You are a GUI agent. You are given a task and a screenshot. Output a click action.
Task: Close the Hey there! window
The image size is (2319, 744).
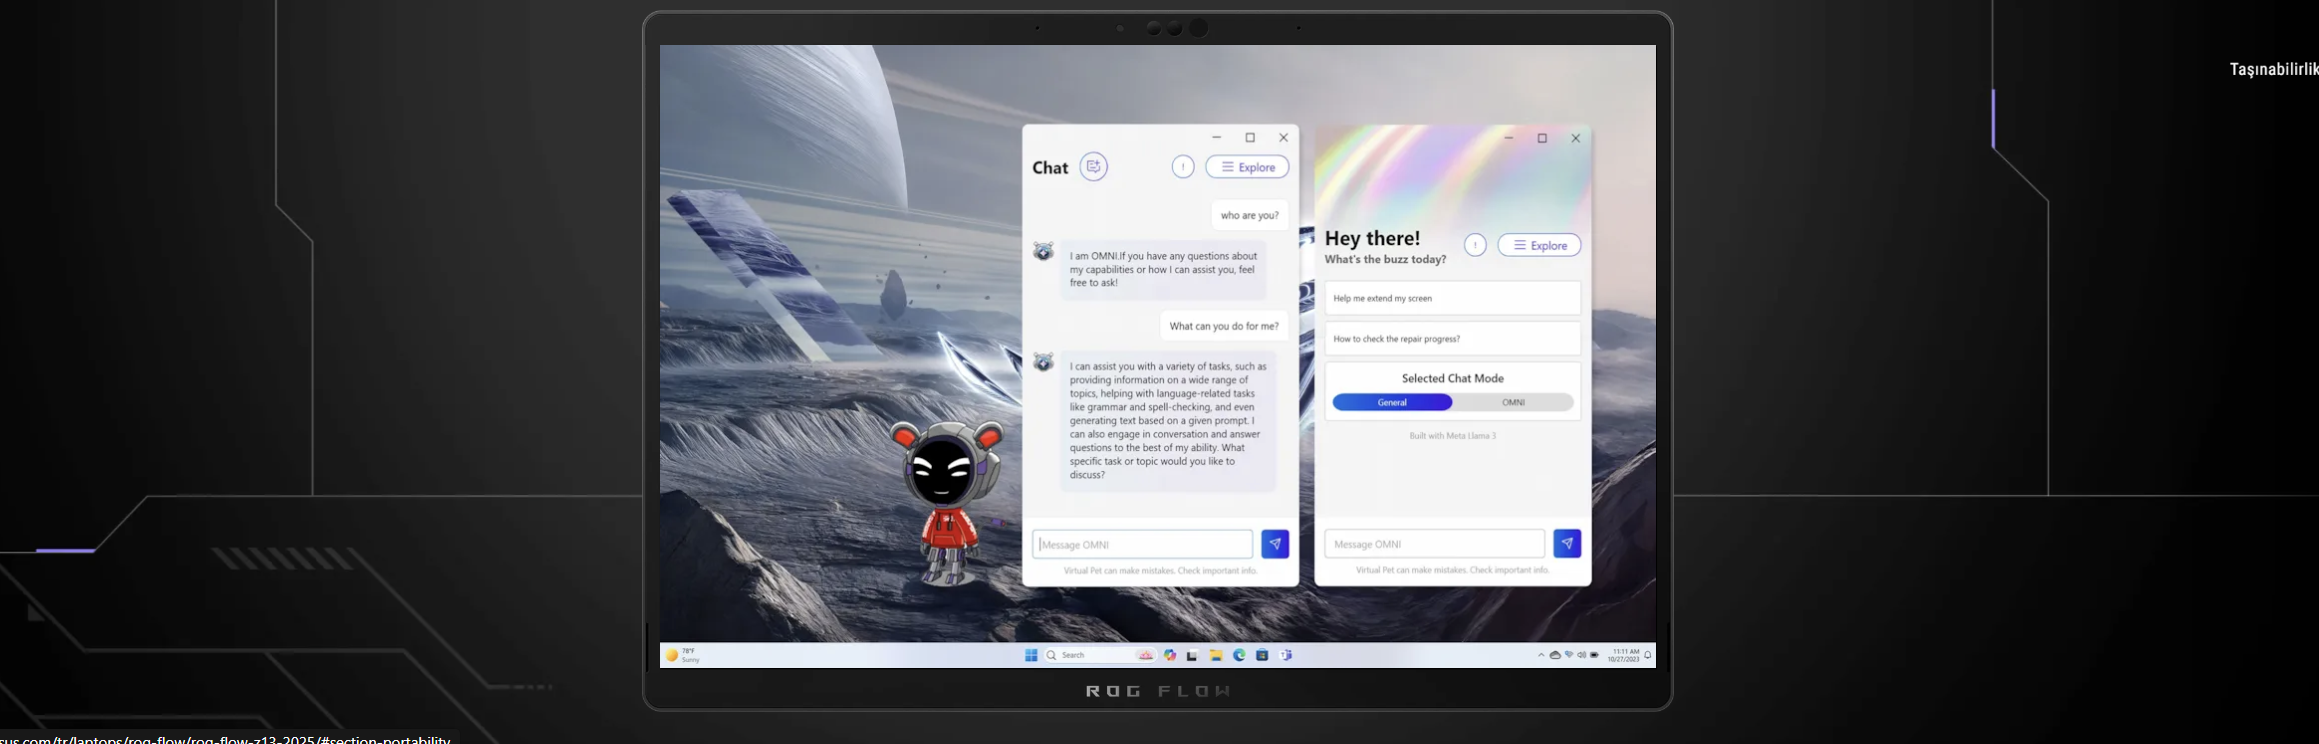click(1575, 138)
